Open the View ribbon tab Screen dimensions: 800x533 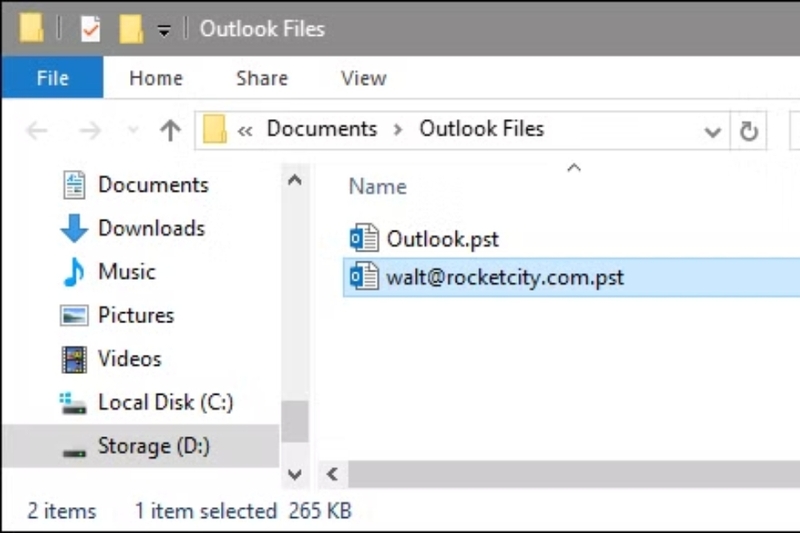(x=364, y=78)
